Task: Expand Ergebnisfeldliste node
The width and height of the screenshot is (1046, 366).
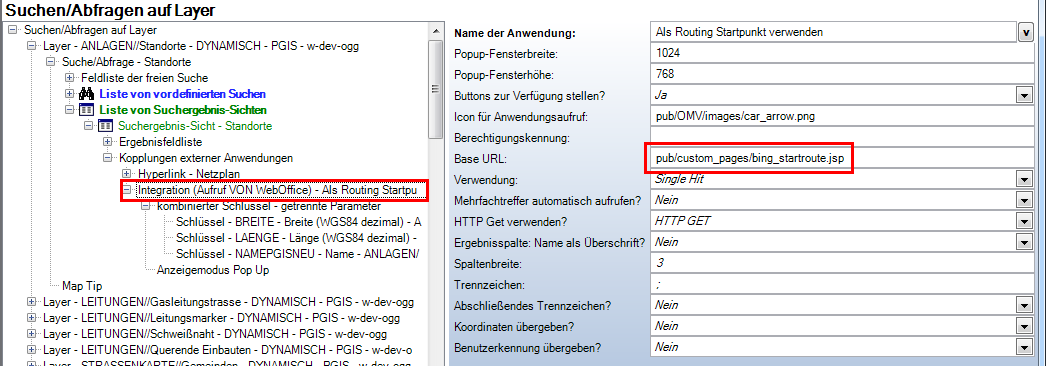Action: [107, 142]
